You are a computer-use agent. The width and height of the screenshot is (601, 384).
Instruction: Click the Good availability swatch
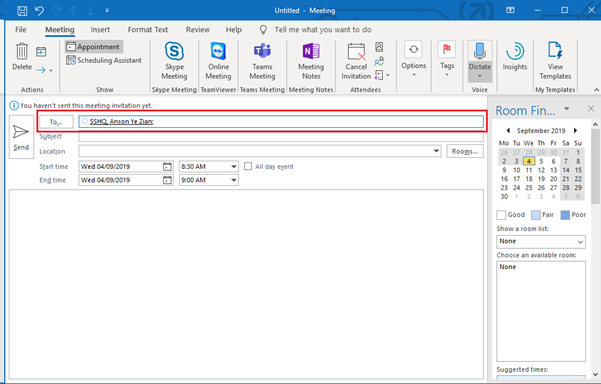click(x=501, y=215)
